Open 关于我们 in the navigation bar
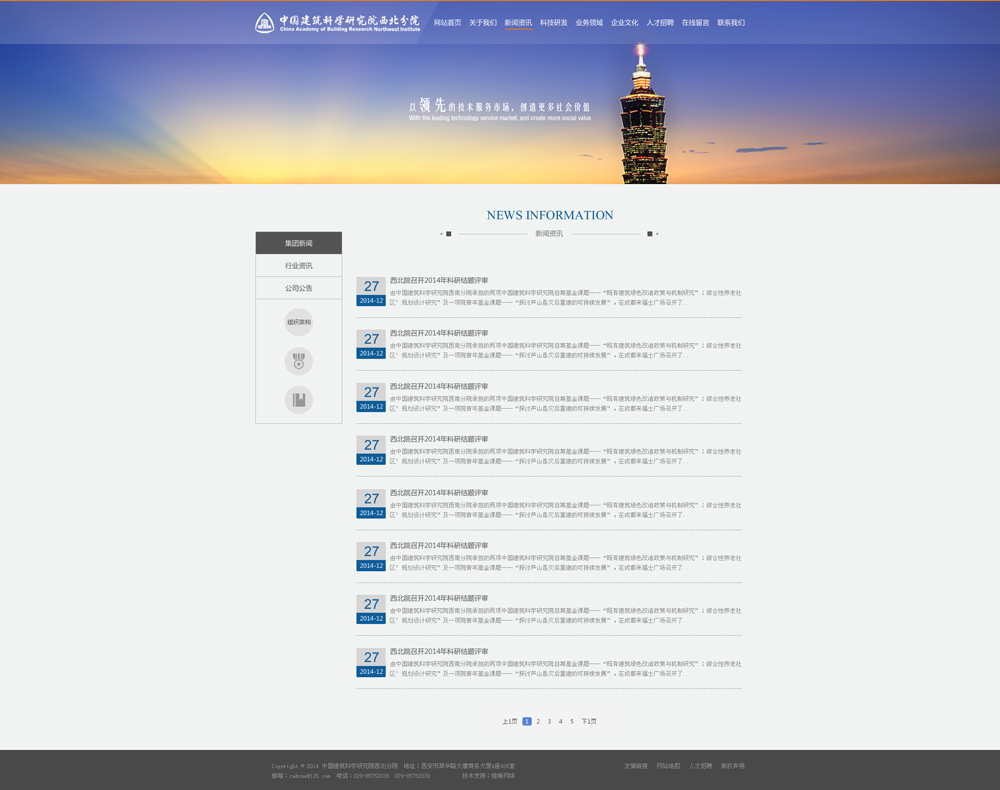 point(483,23)
